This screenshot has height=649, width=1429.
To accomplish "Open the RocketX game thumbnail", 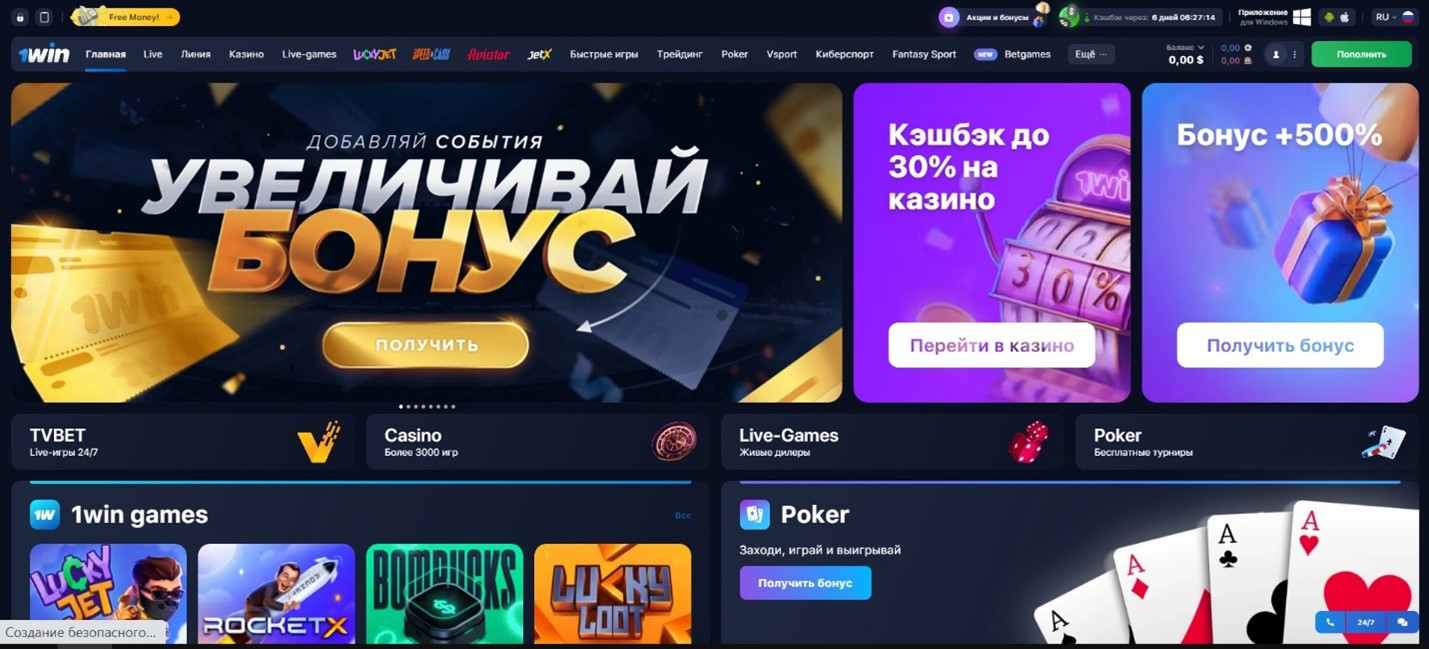I will [x=276, y=594].
